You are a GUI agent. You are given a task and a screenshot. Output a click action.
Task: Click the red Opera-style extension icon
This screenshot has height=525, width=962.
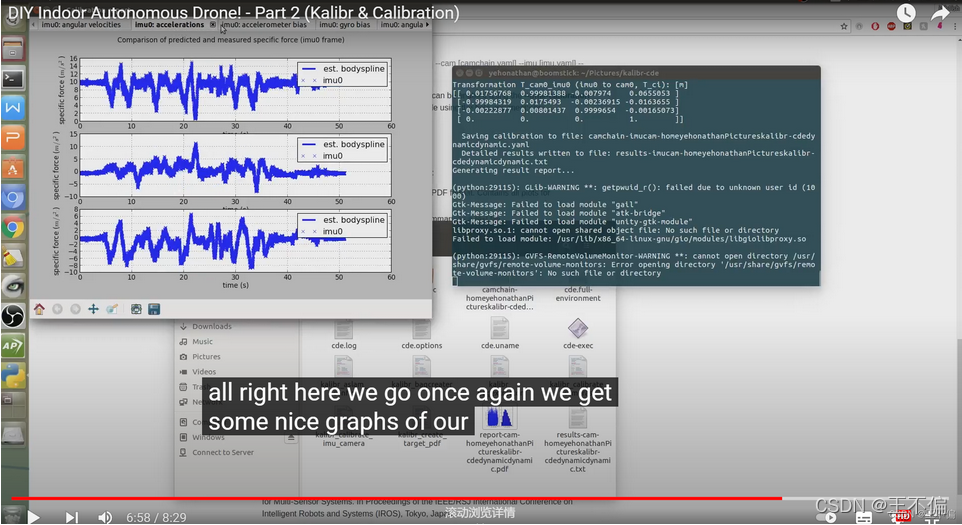(875, 26)
